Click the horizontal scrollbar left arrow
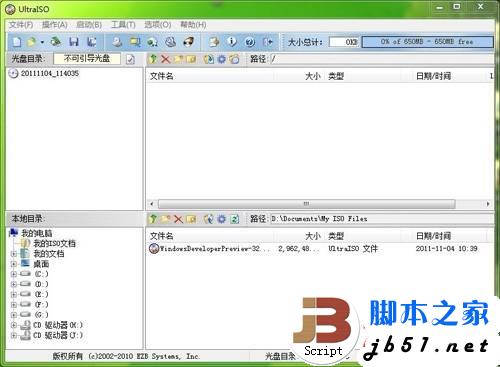Screen dimensions: 500x367 [x=152, y=204]
